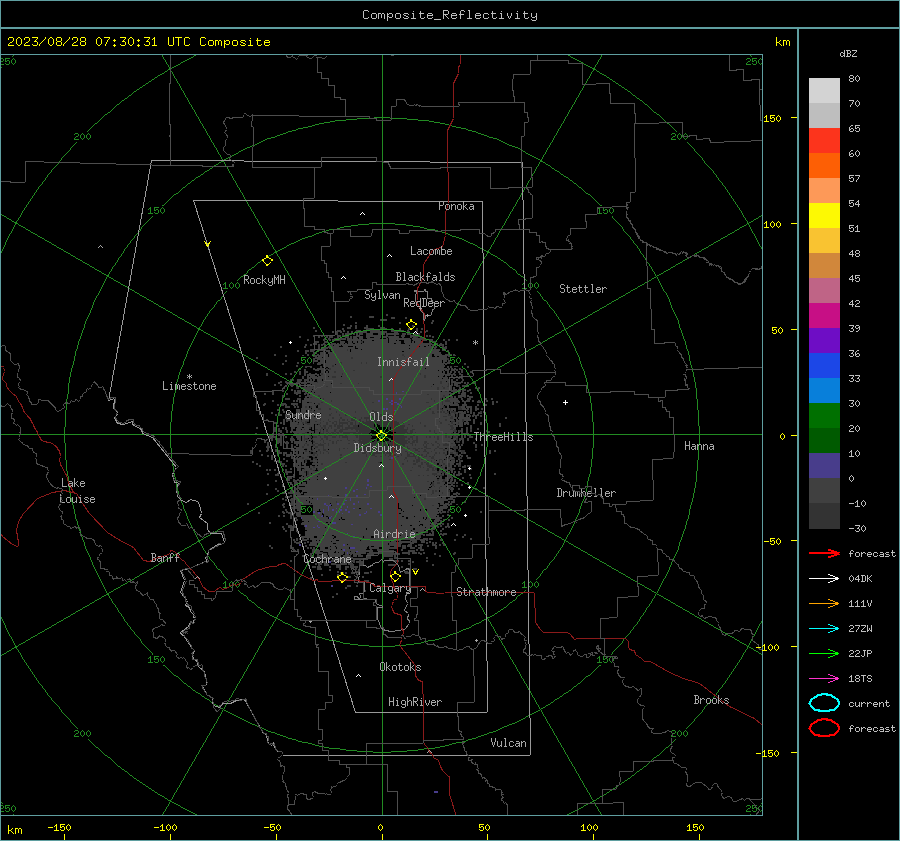Click the HighRiver town label
This screenshot has width=900, height=841.
coord(415,702)
